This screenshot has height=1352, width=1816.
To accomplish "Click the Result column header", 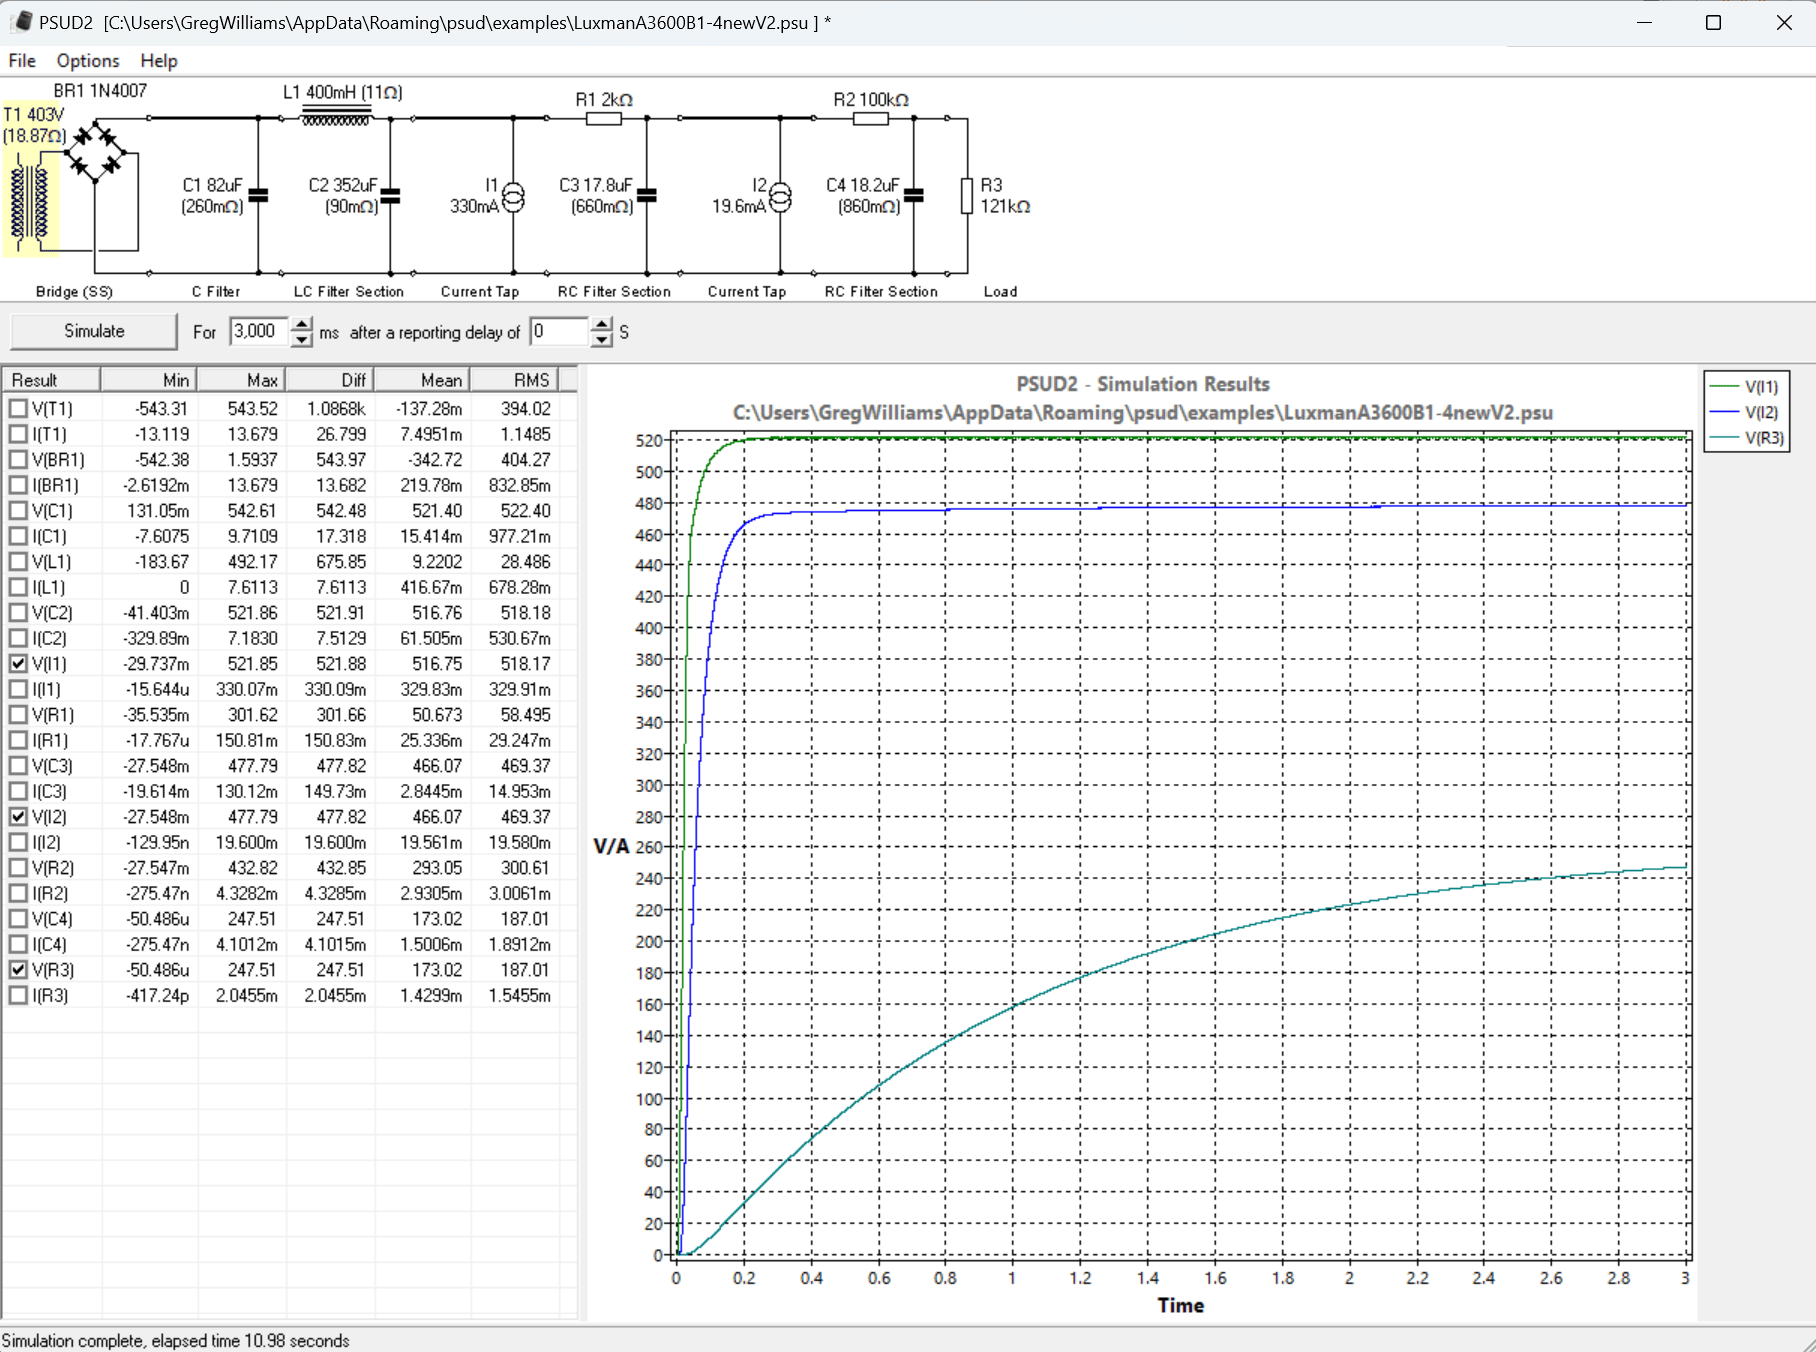I will pyautogui.click(x=51, y=380).
